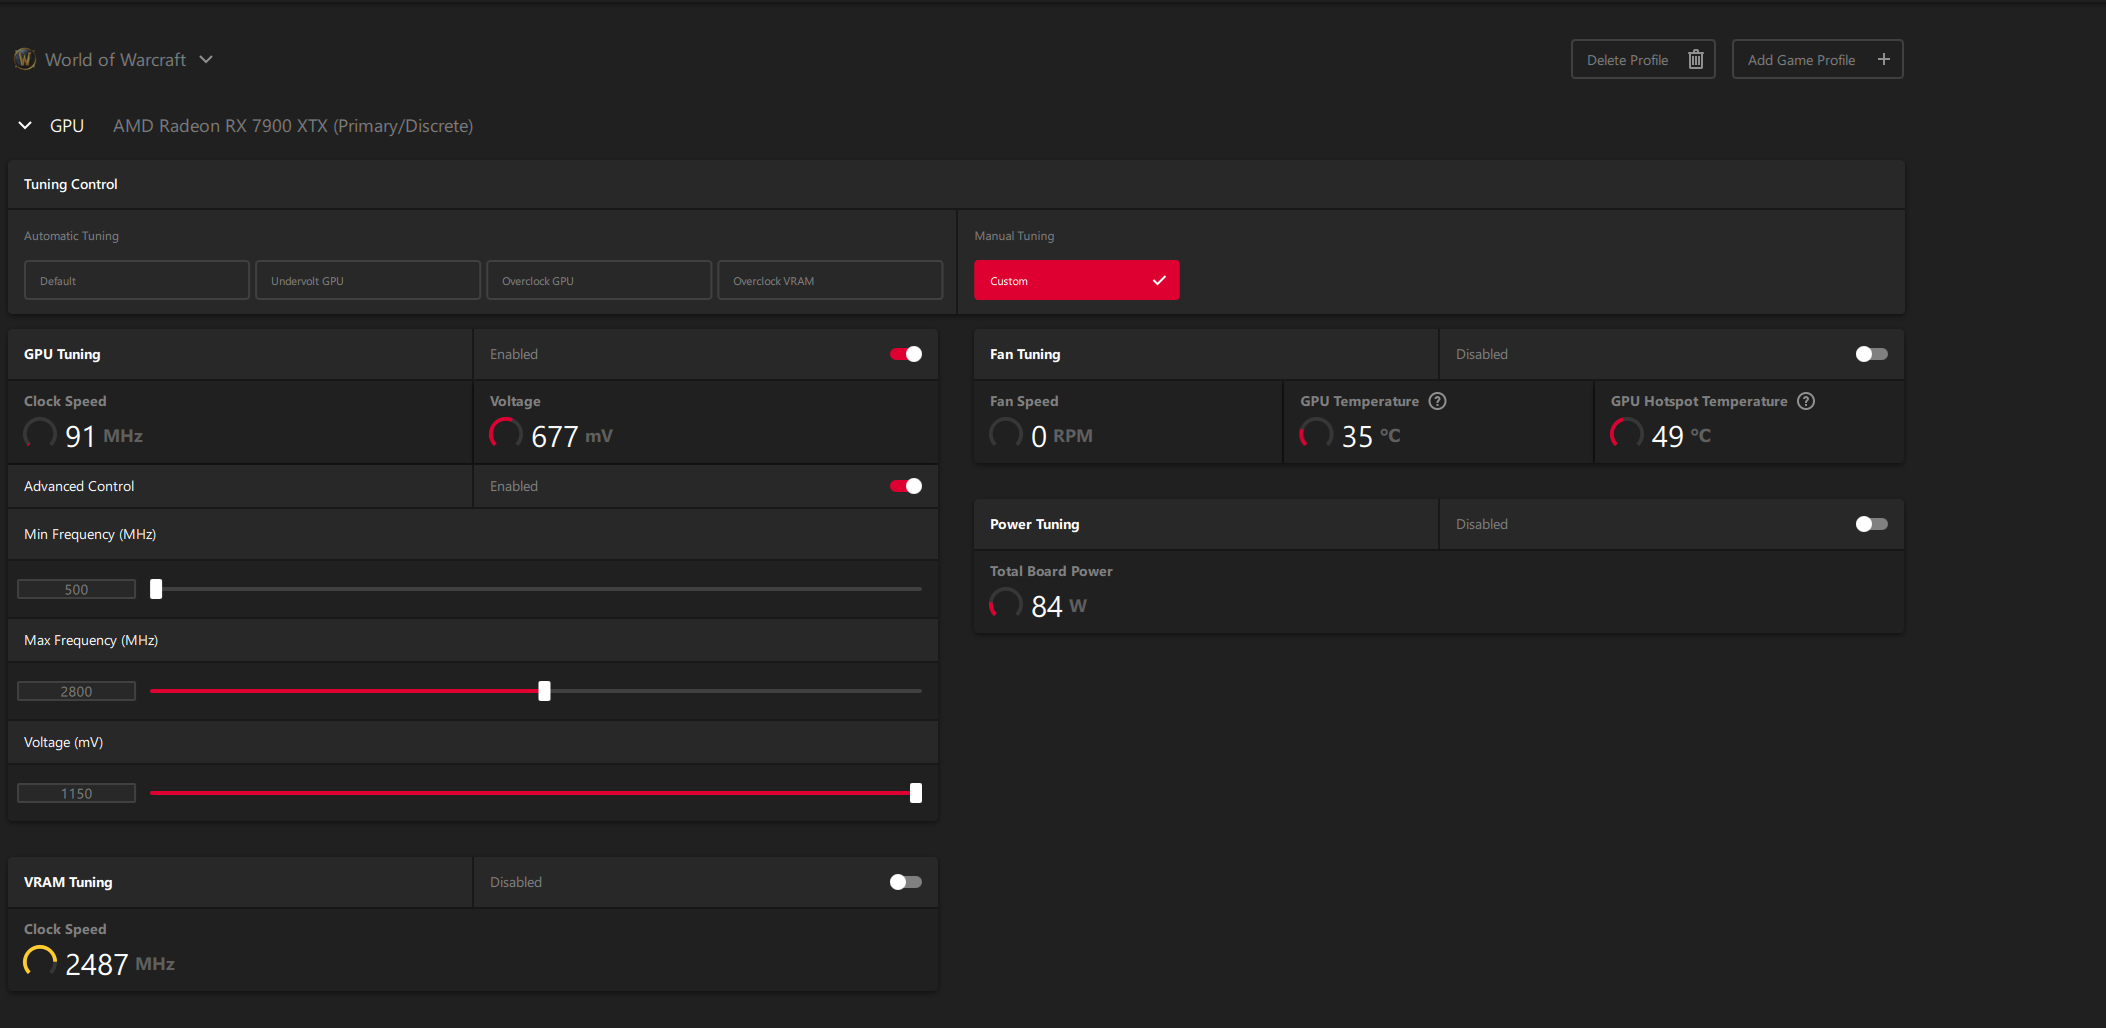Click the '91 MHz' clock speed reading
The image size is (2106, 1028).
click(x=104, y=436)
